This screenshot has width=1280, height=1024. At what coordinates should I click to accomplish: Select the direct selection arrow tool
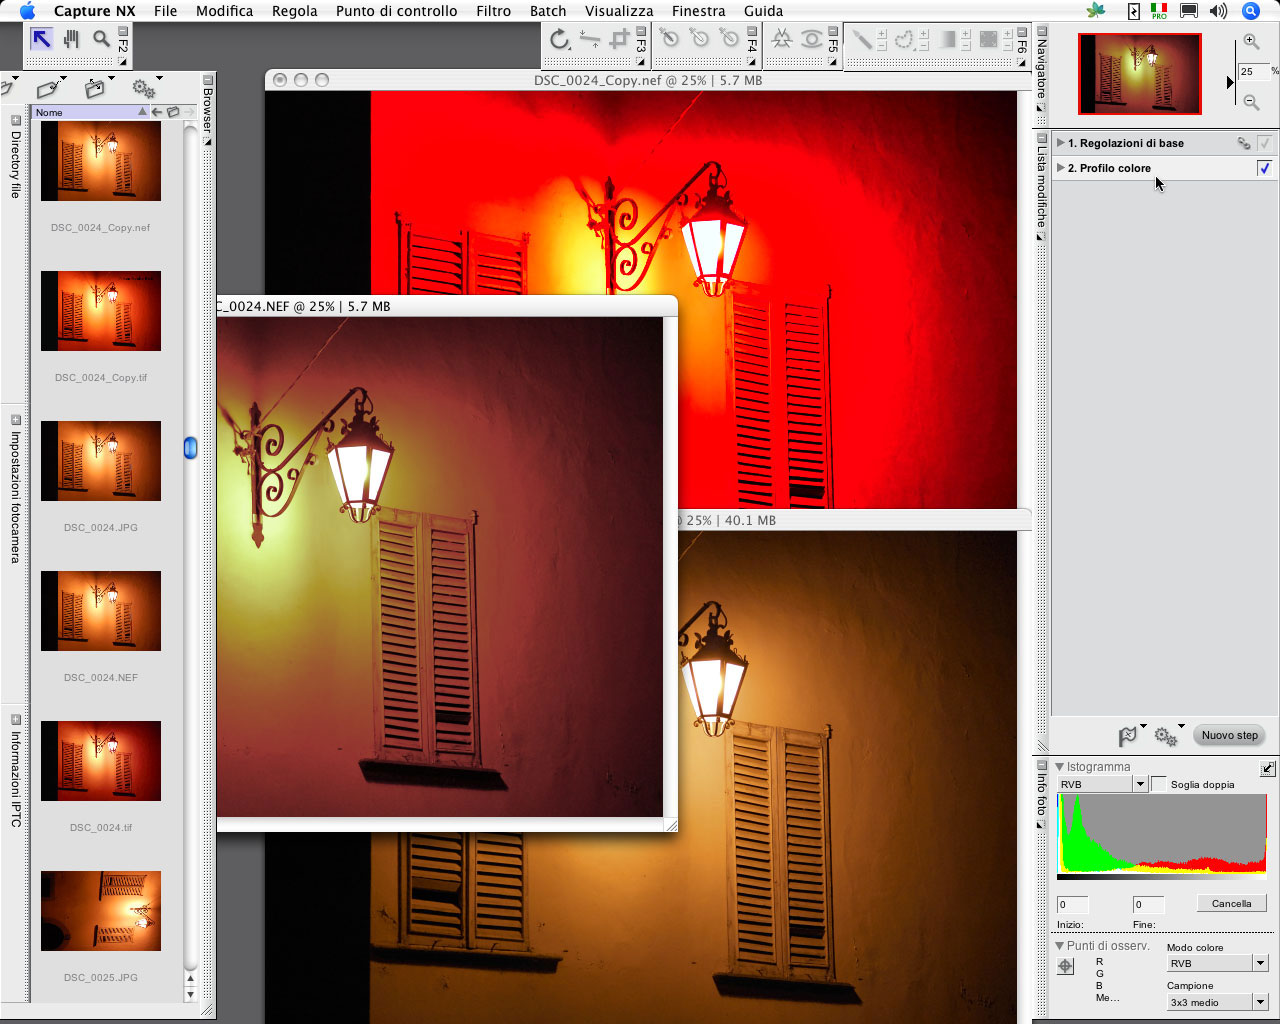(41, 39)
